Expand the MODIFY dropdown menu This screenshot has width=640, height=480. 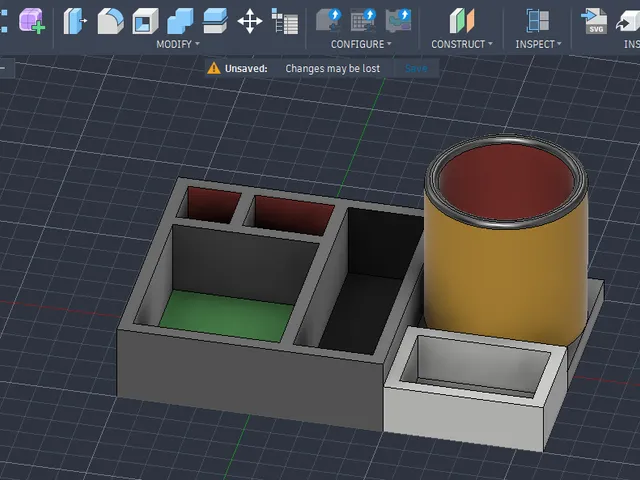[x=178, y=44]
